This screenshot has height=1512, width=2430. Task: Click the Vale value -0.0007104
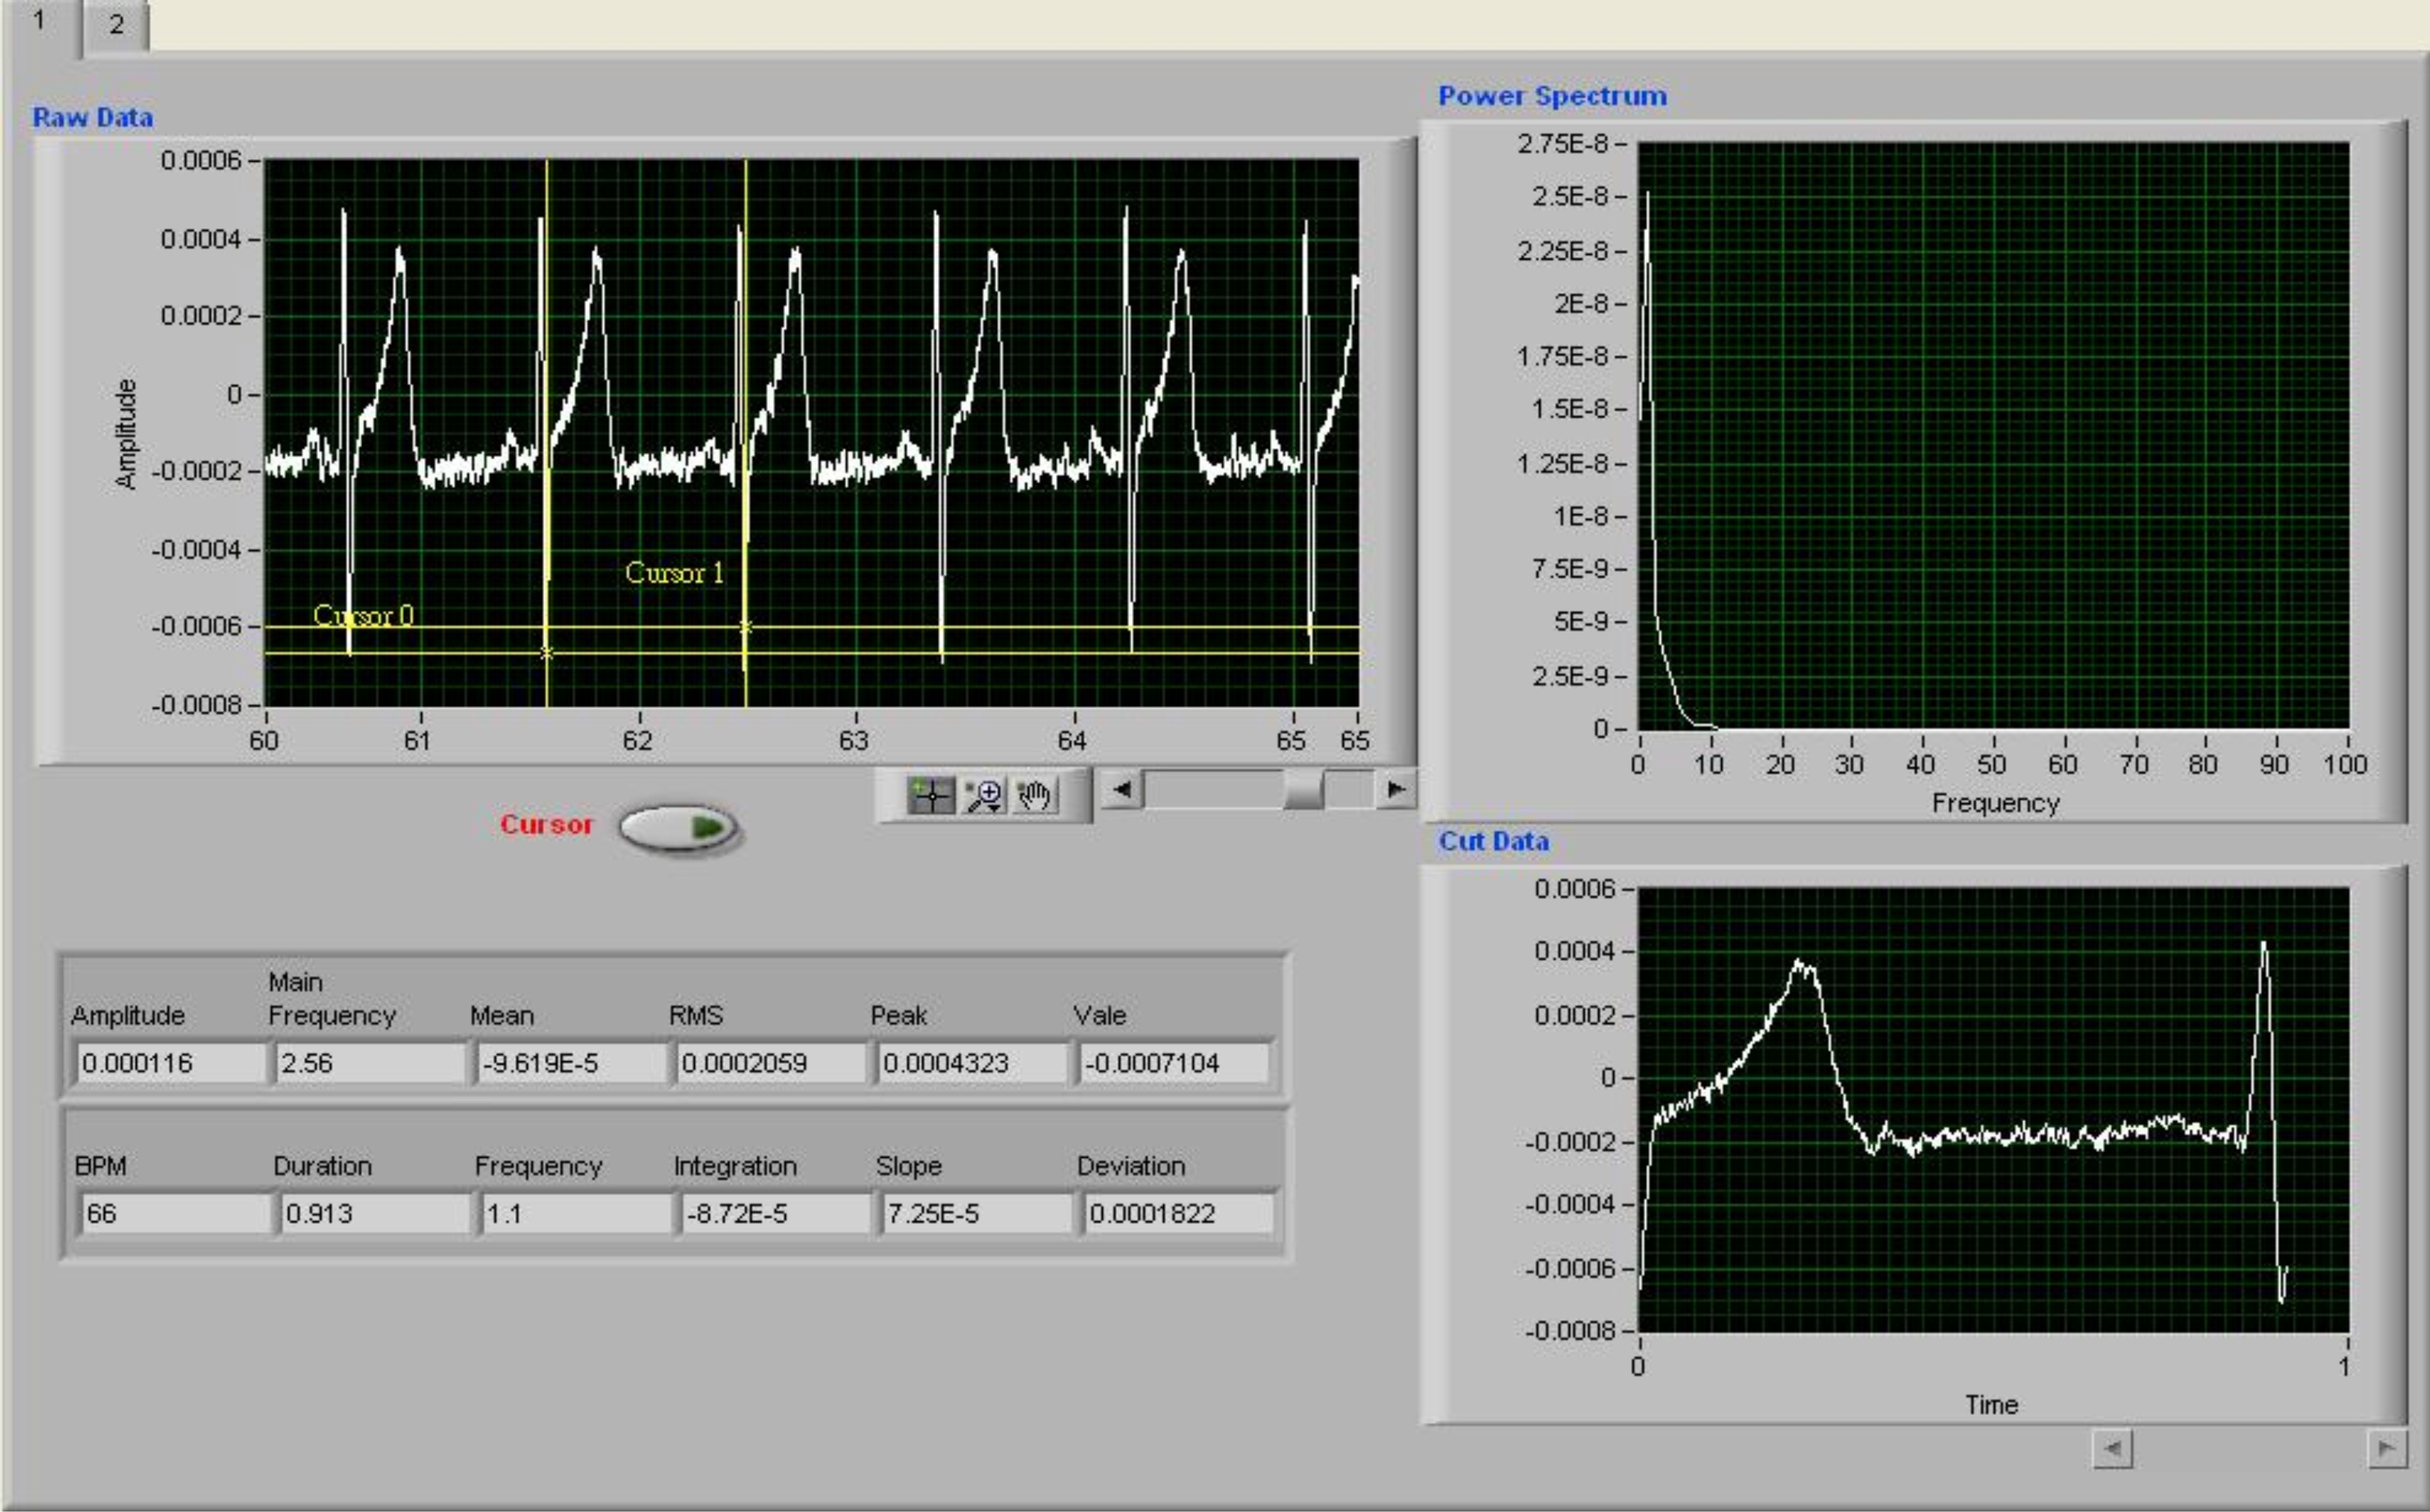(1175, 1063)
